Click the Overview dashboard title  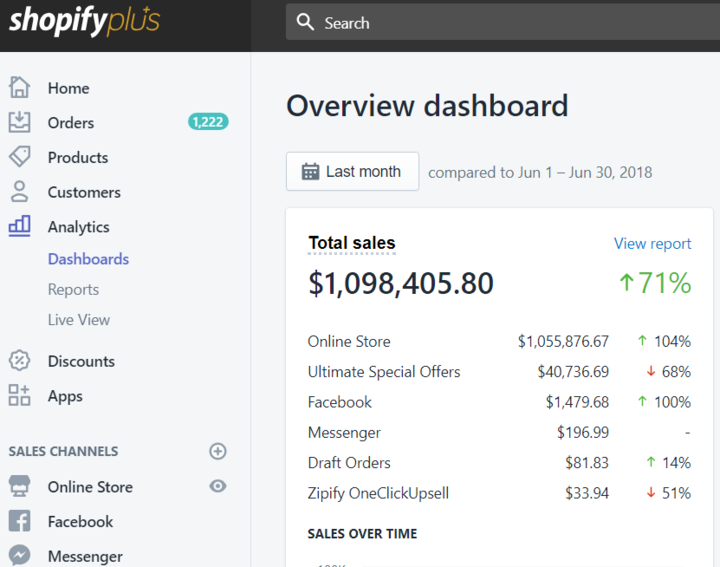428,106
